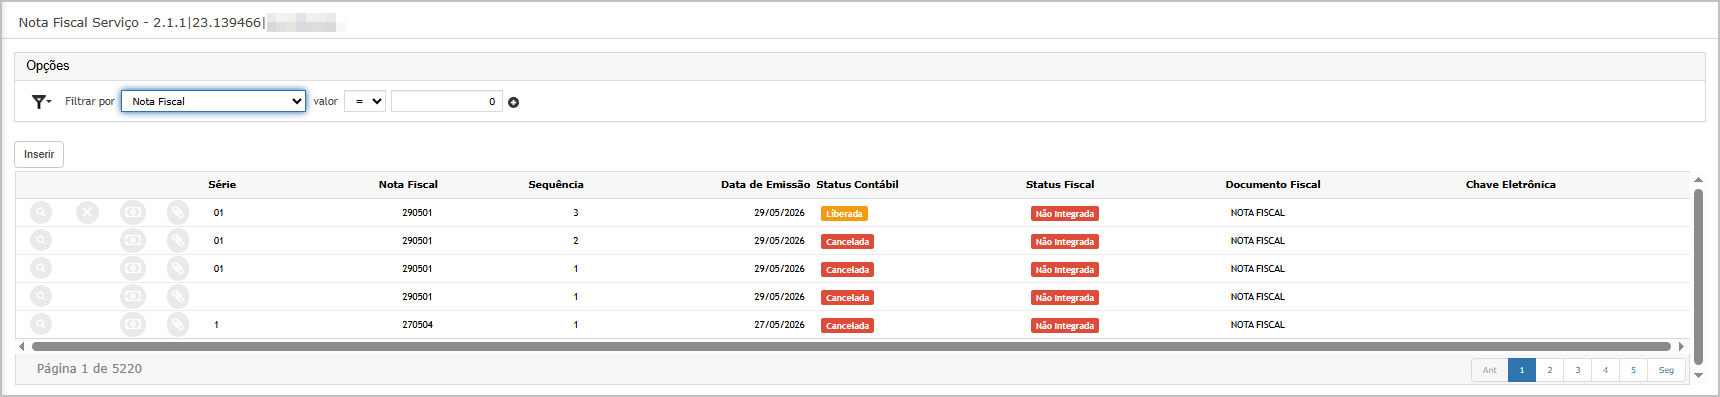Open the filter funnel icon menu
Image resolution: width=1720 pixels, height=397 pixels.
41,102
